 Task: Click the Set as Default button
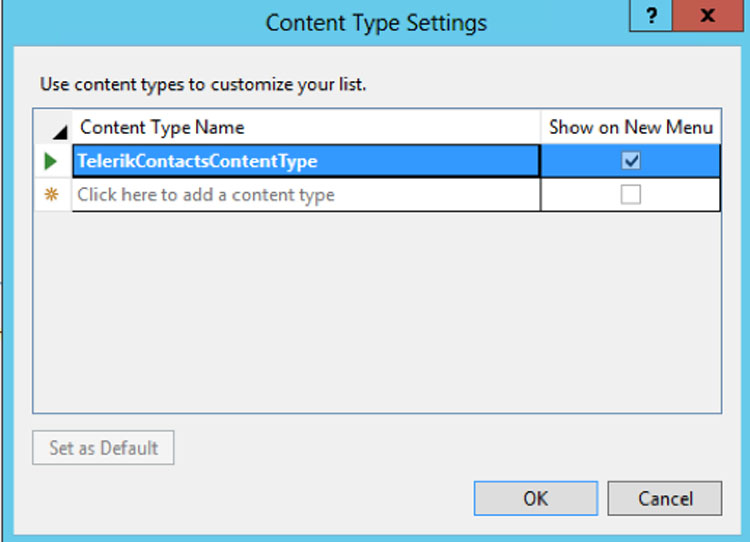pos(103,448)
